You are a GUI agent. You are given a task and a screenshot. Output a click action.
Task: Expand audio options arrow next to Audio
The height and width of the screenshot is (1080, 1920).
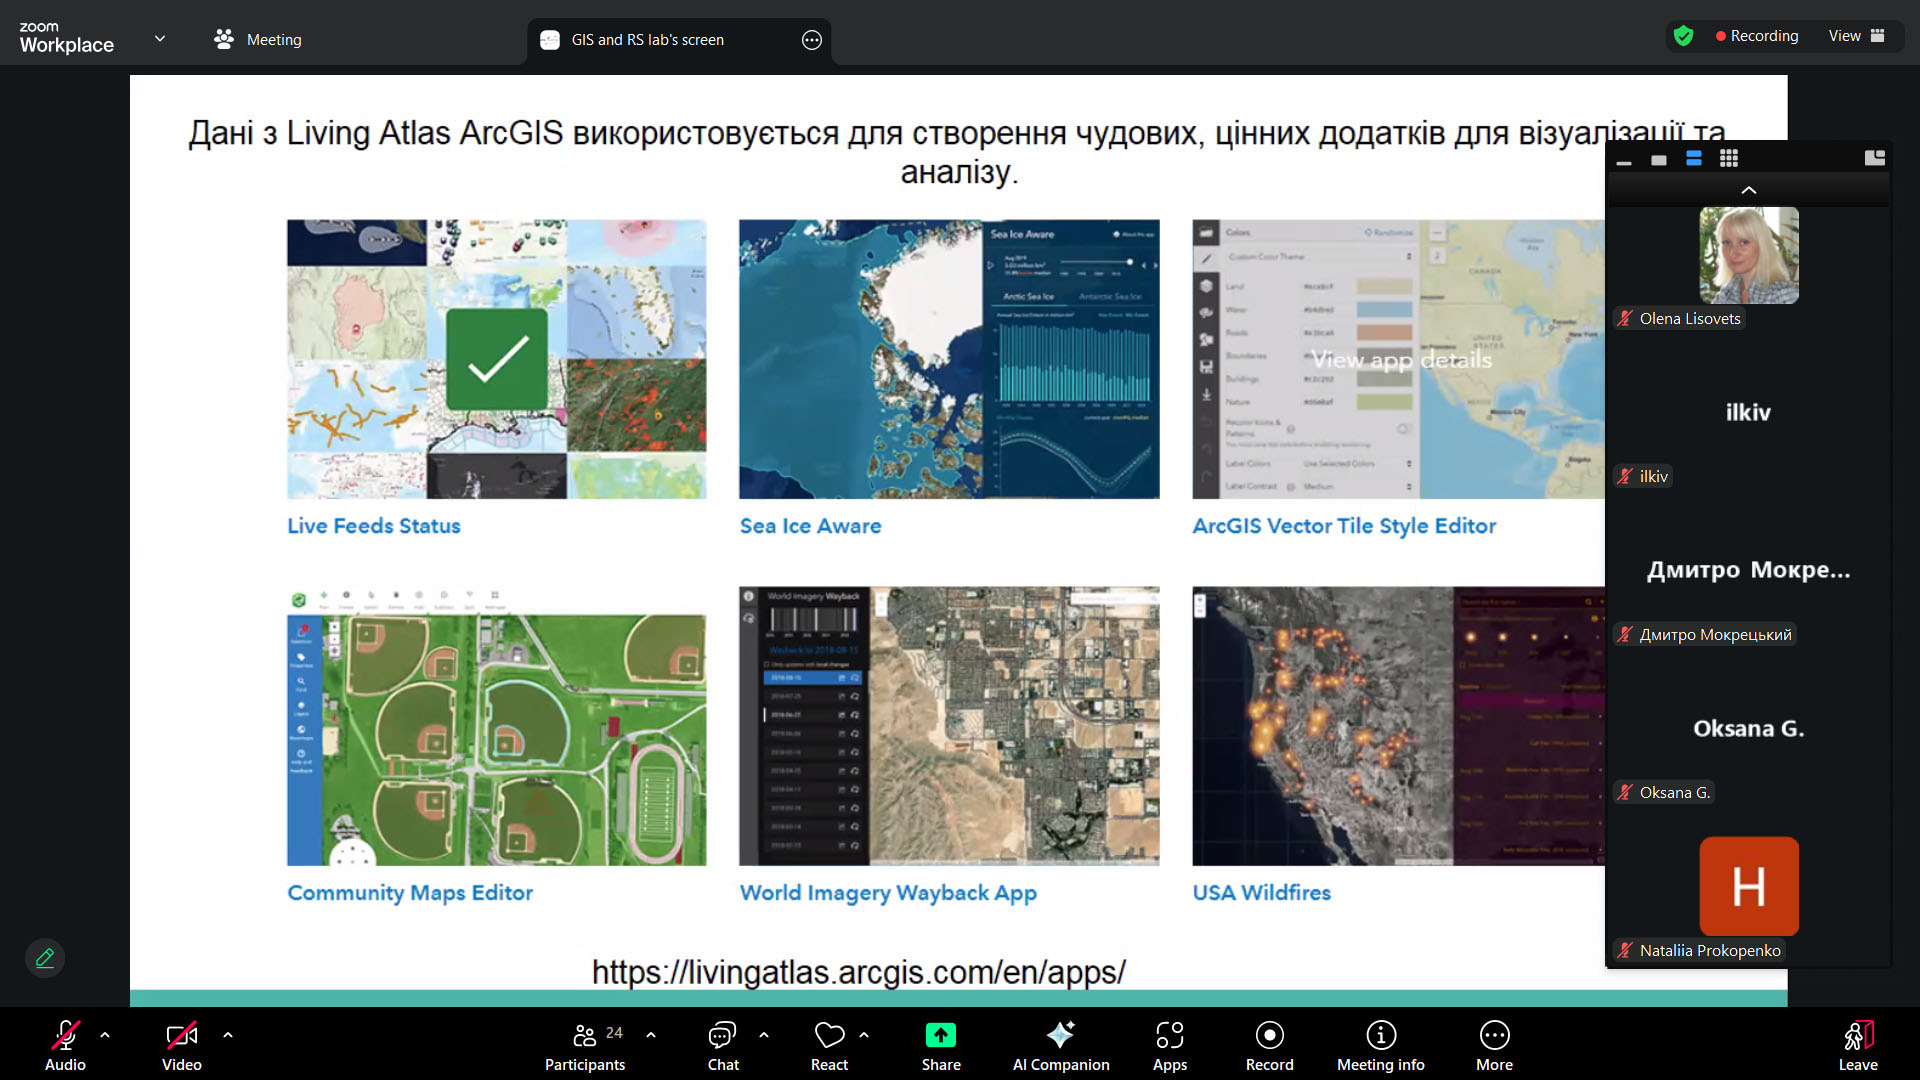(x=105, y=1035)
